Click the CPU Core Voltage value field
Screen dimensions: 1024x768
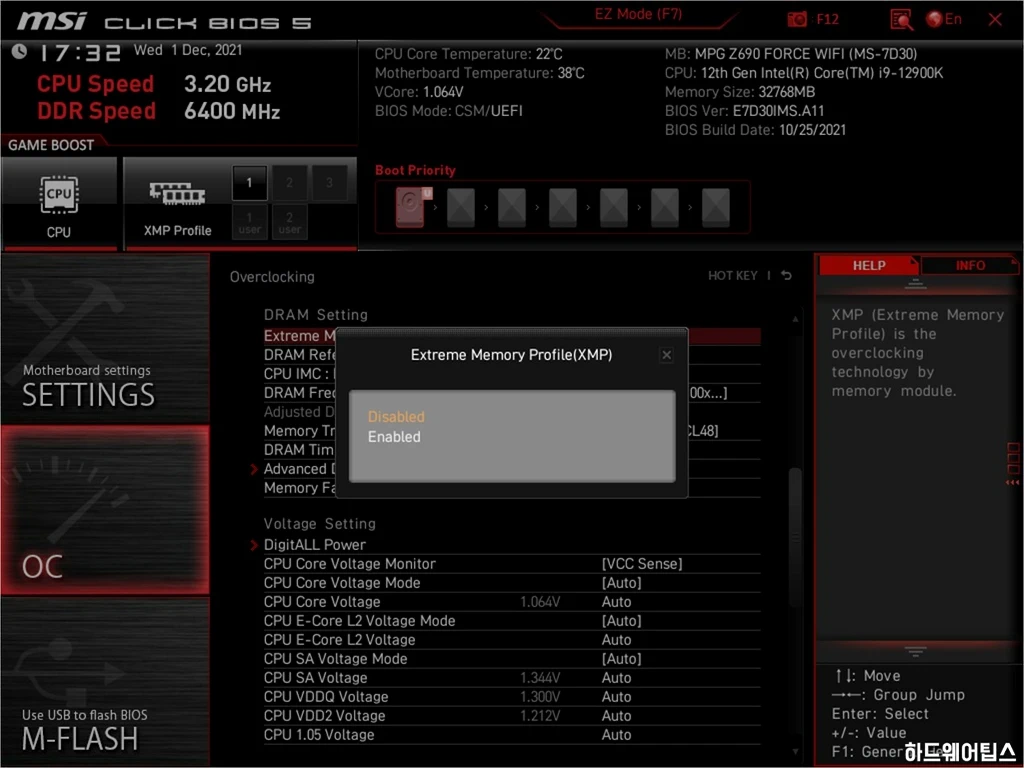(x=617, y=602)
